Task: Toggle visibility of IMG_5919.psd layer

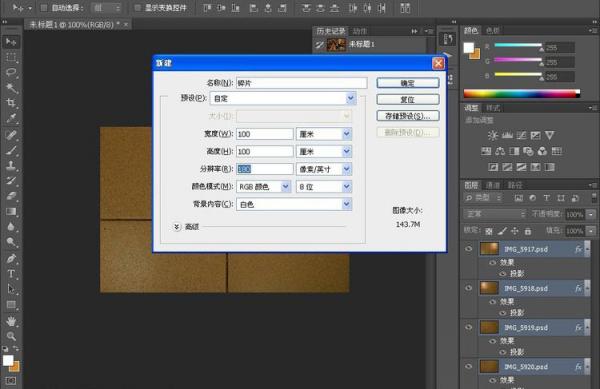Action: (x=469, y=327)
